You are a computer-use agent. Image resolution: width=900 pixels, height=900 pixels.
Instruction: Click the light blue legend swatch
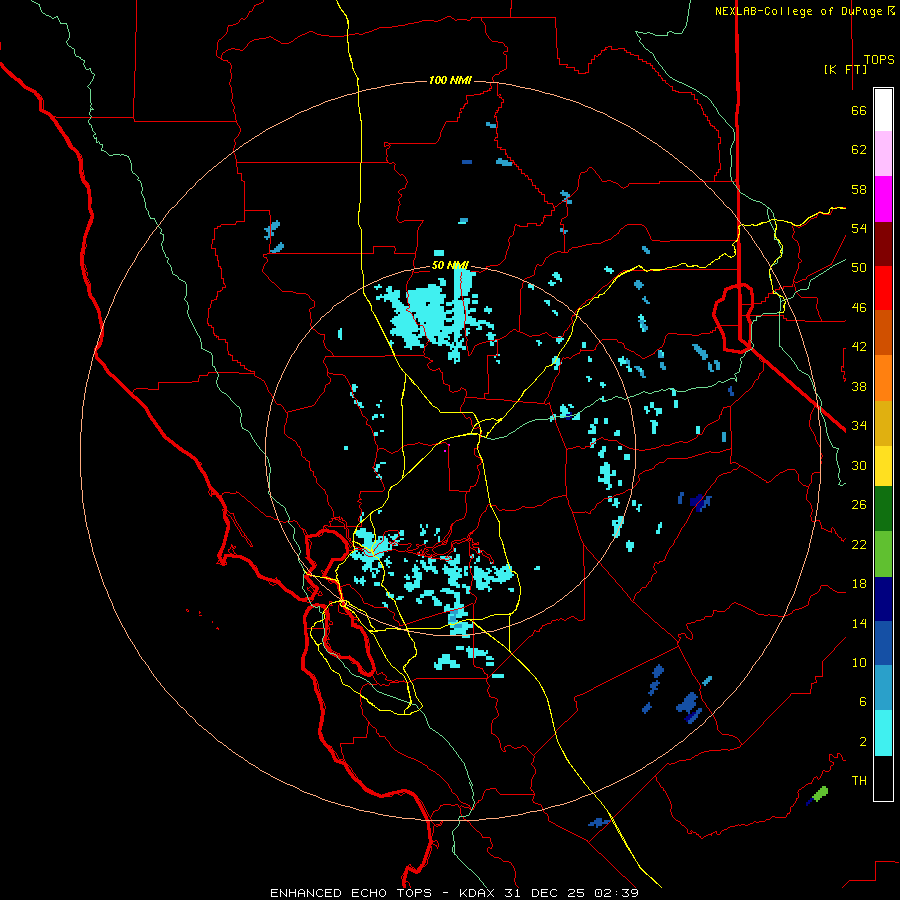pos(883,688)
